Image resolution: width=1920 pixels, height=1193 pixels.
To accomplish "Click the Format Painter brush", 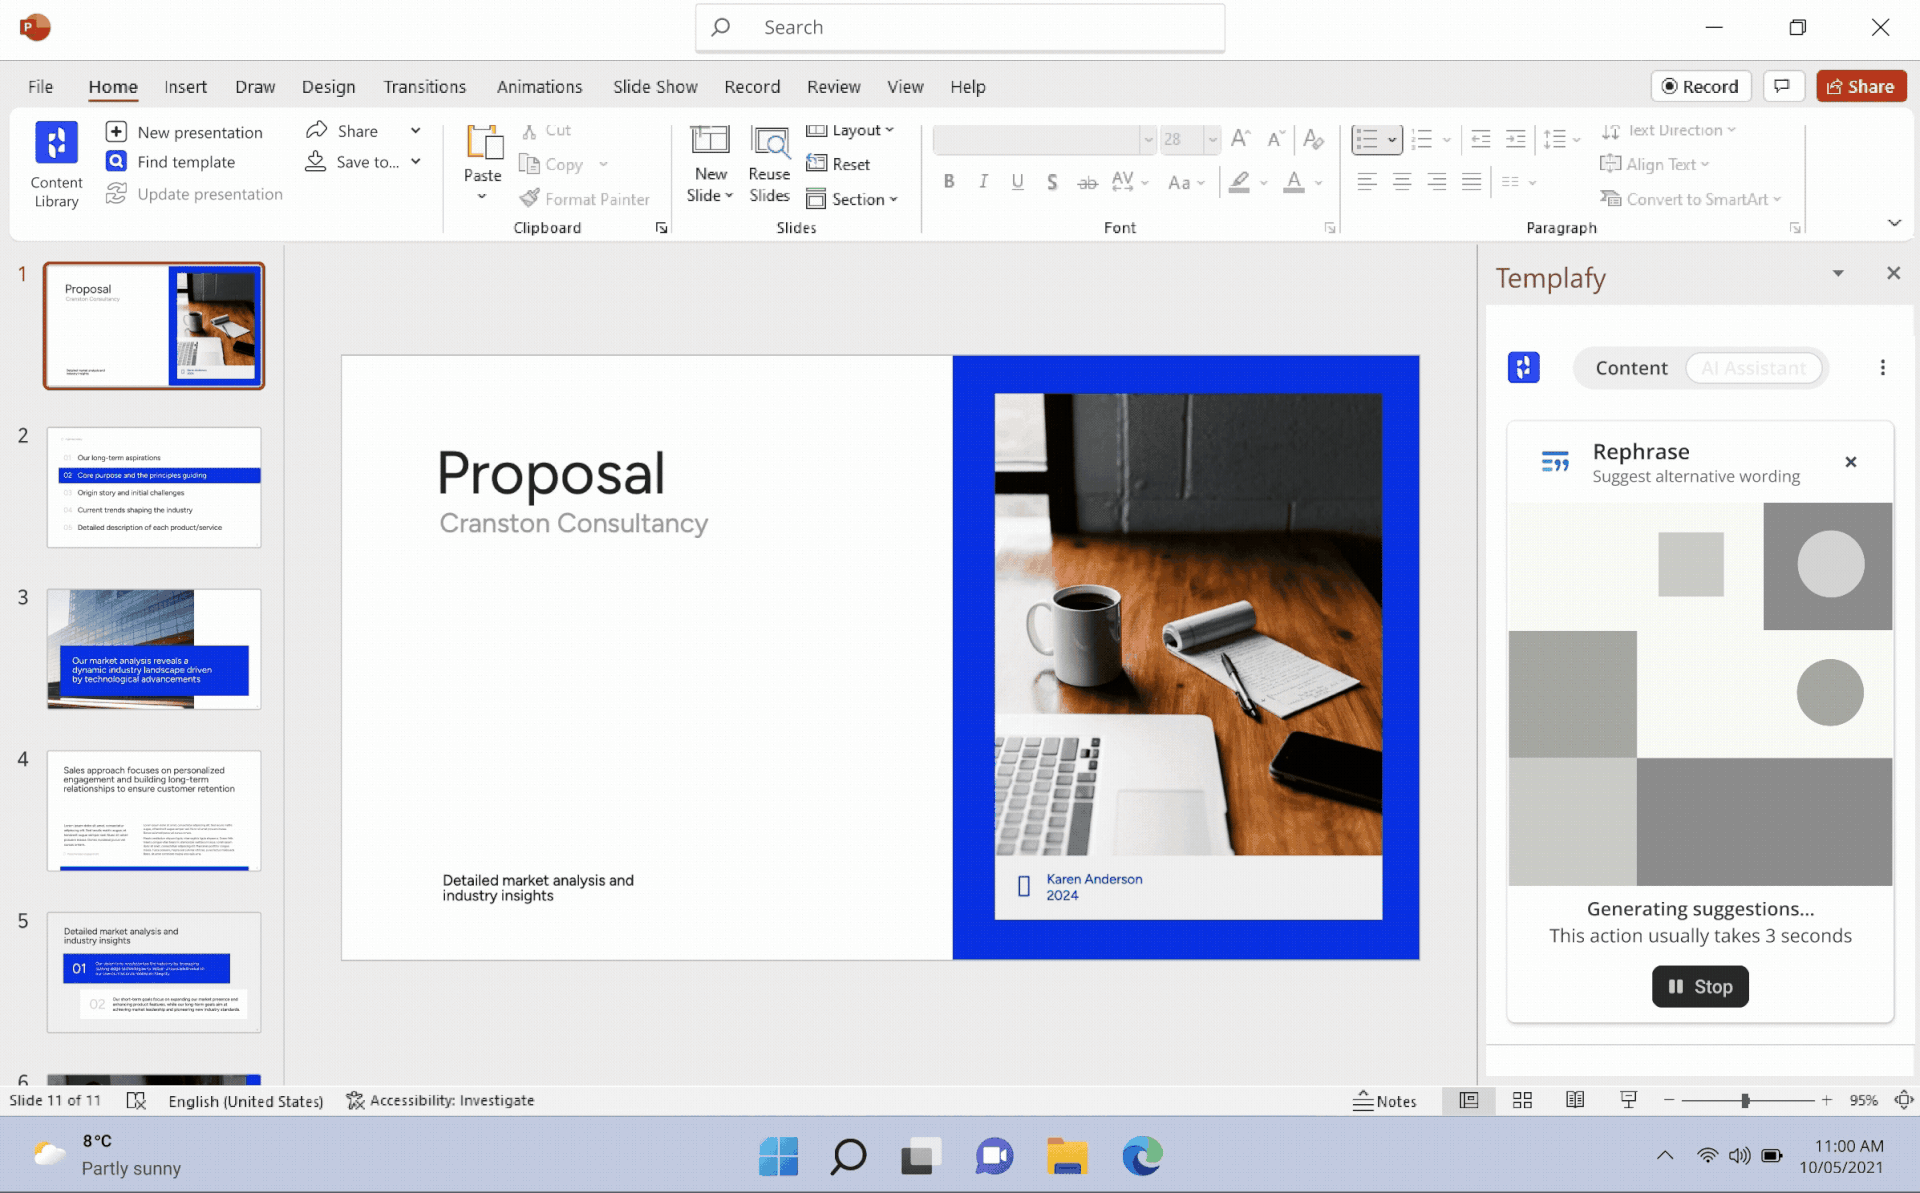I will click(x=530, y=199).
